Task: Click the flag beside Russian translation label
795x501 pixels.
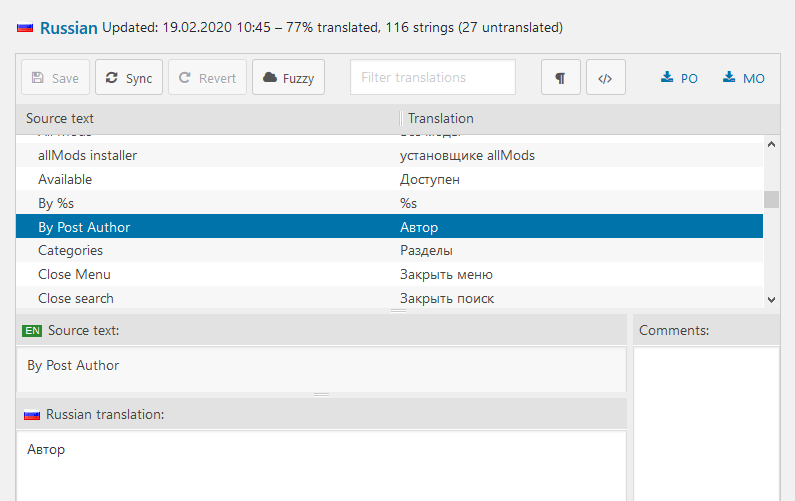Action: tap(32, 415)
